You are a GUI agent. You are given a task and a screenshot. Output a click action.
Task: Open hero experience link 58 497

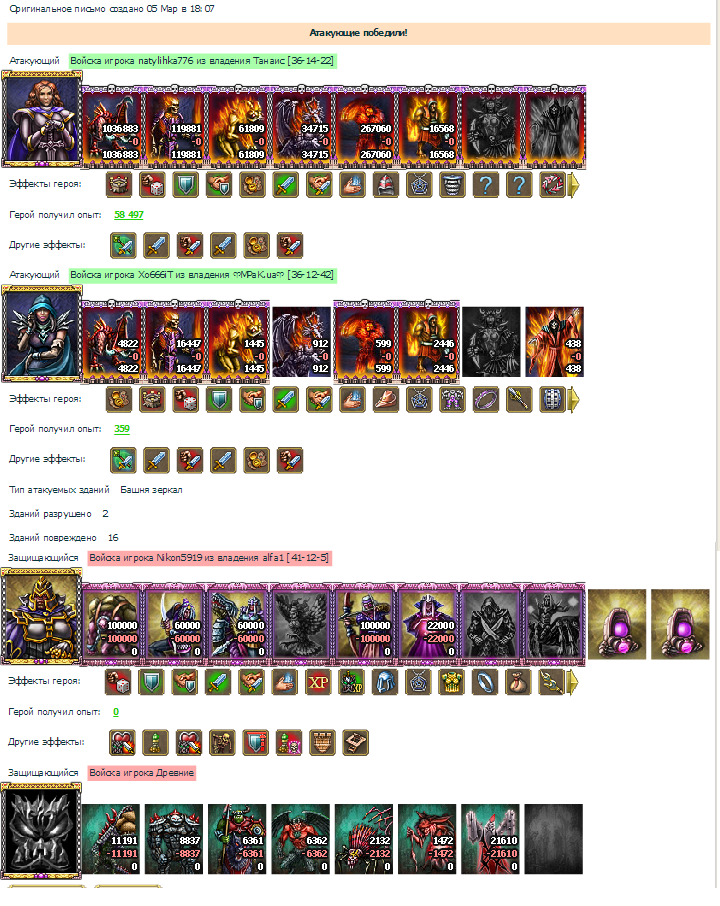click(129, 214)
